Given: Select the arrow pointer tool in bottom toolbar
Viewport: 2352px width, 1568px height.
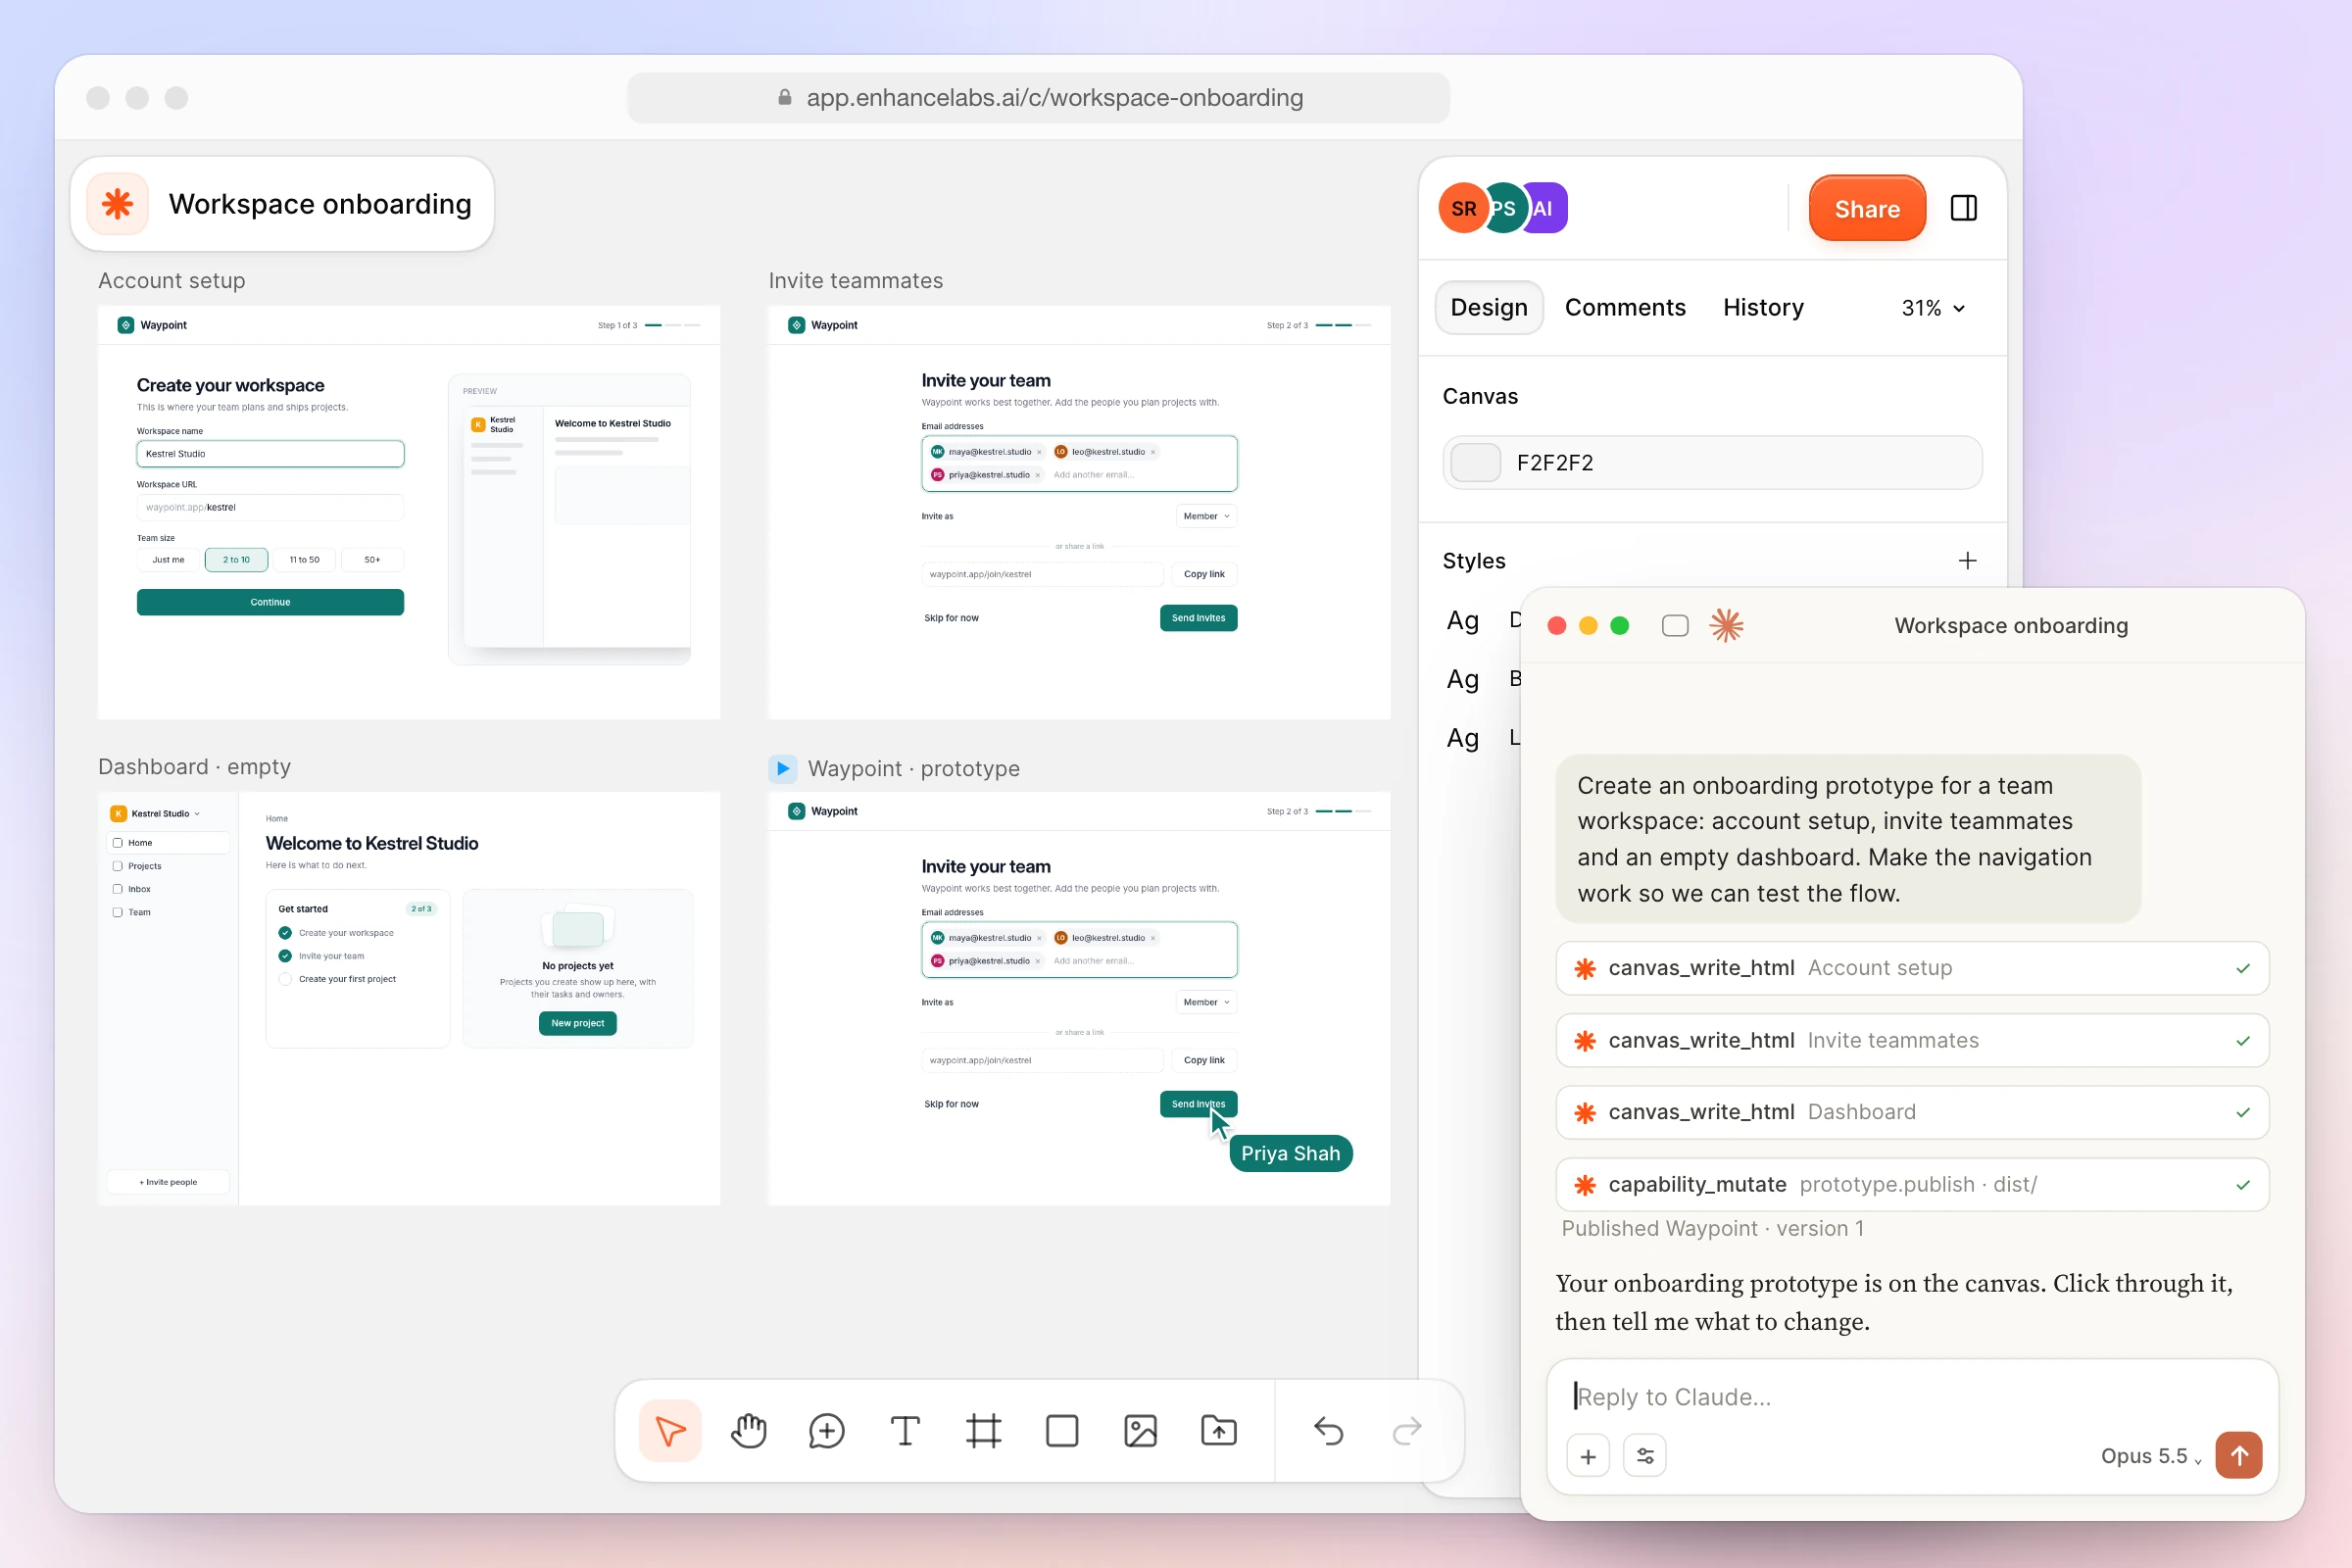Looking at the screenshot, I should tap(670, 1431).
